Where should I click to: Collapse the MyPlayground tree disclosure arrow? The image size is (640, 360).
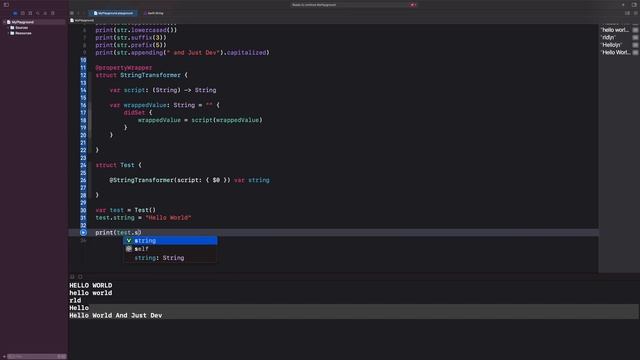click(x=4, y=22)
